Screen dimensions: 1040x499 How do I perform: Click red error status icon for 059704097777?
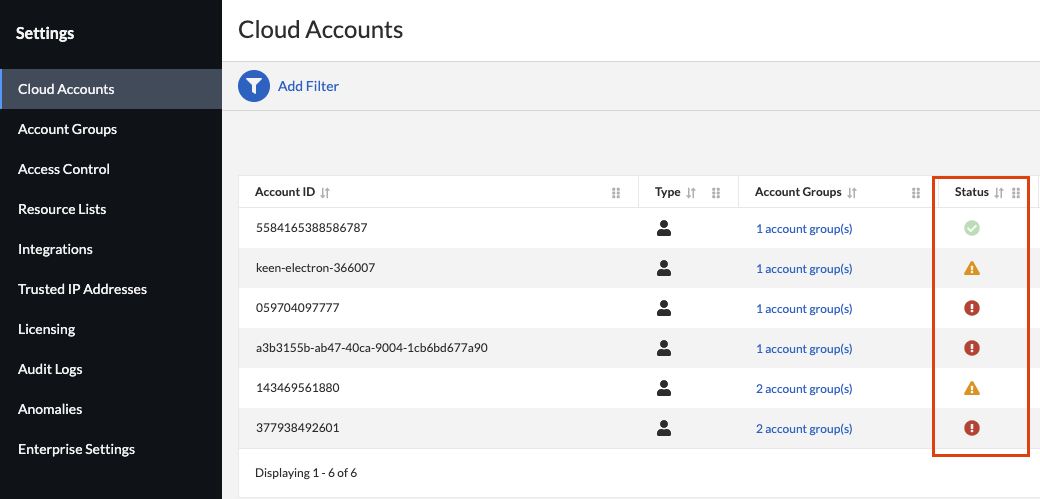[x=971, y=308]
